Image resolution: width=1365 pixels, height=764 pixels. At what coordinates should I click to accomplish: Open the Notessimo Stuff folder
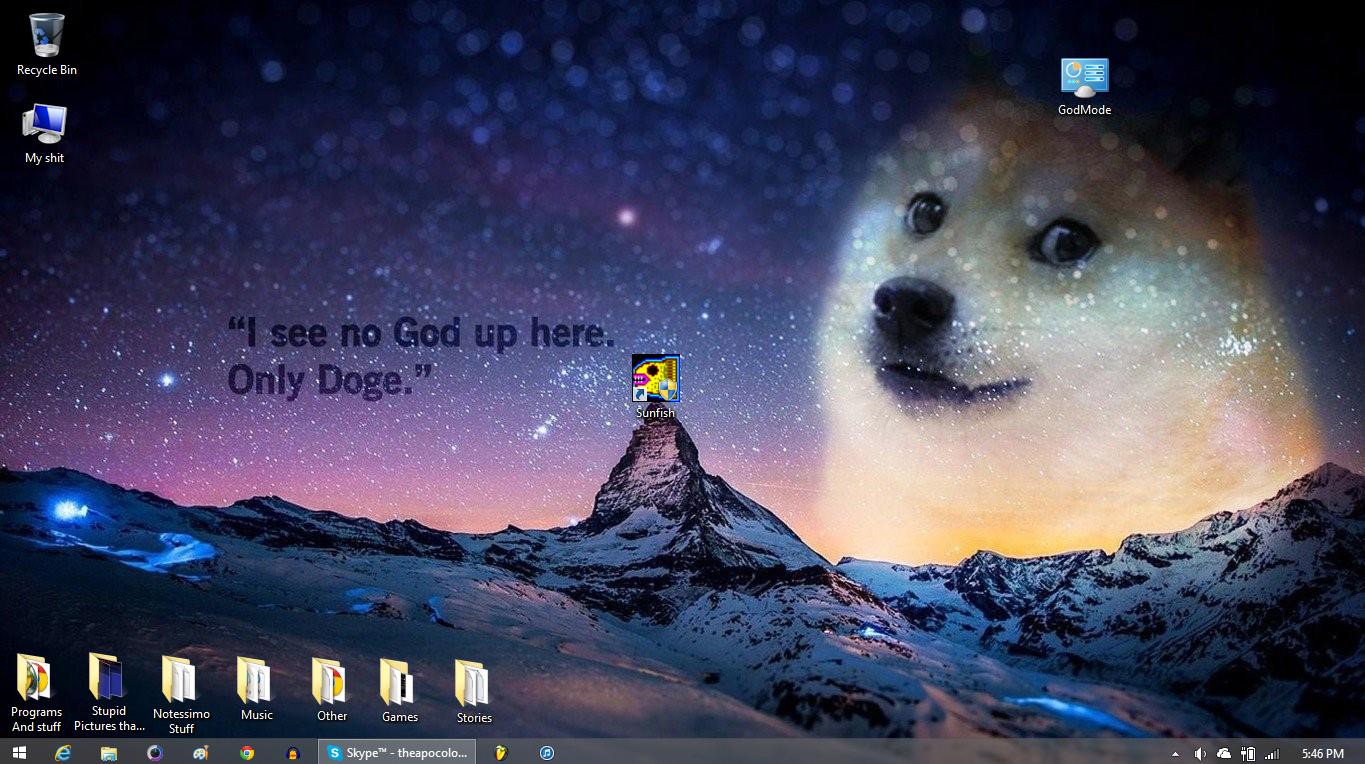click(x=181, y=680)
